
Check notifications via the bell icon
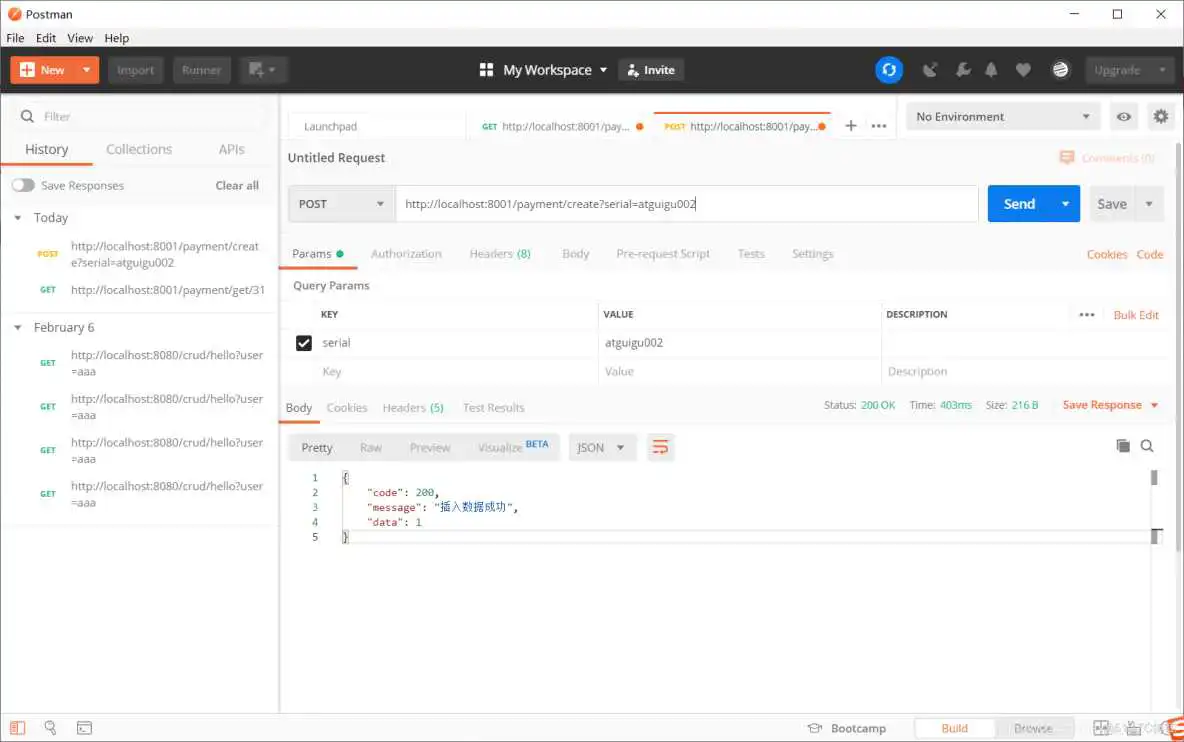[x=991, y=70]
